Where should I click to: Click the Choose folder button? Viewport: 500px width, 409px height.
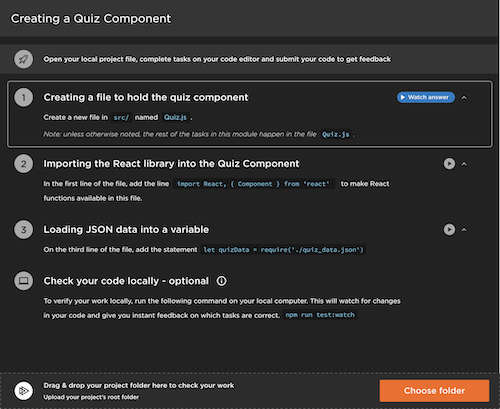point(434,391)
